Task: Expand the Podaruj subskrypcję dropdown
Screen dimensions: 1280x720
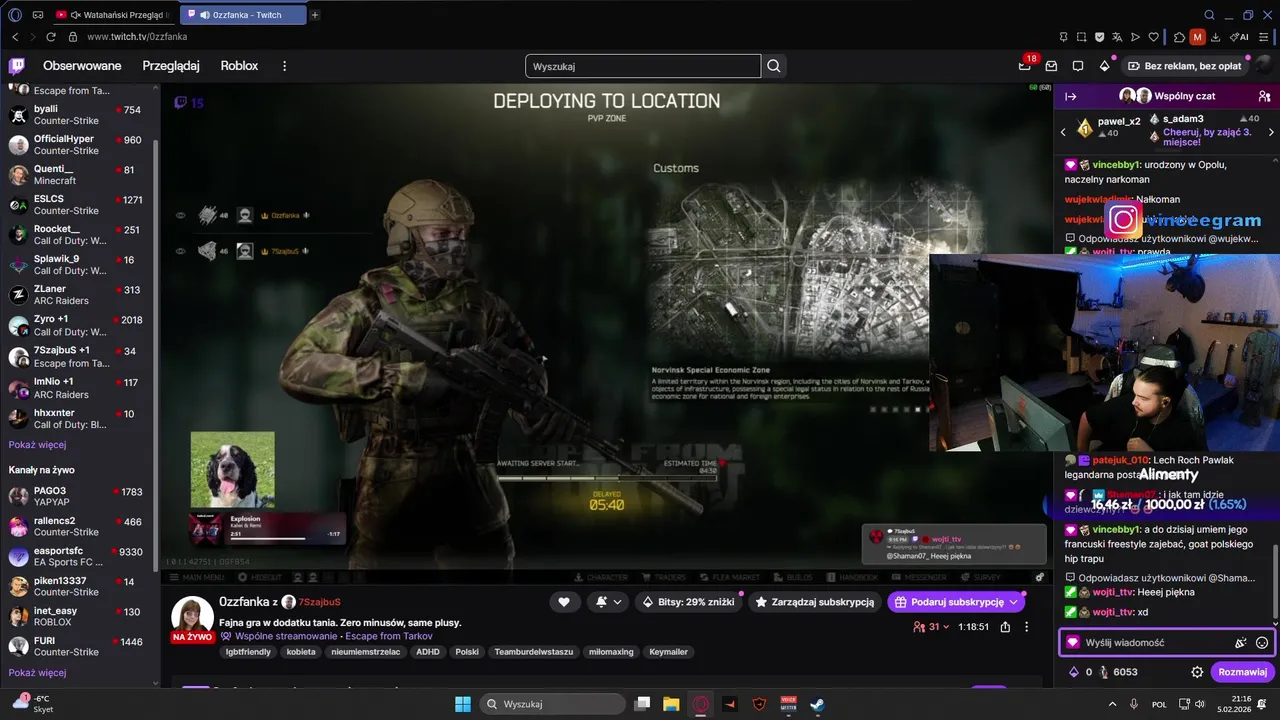Action: click(1014, 602)
